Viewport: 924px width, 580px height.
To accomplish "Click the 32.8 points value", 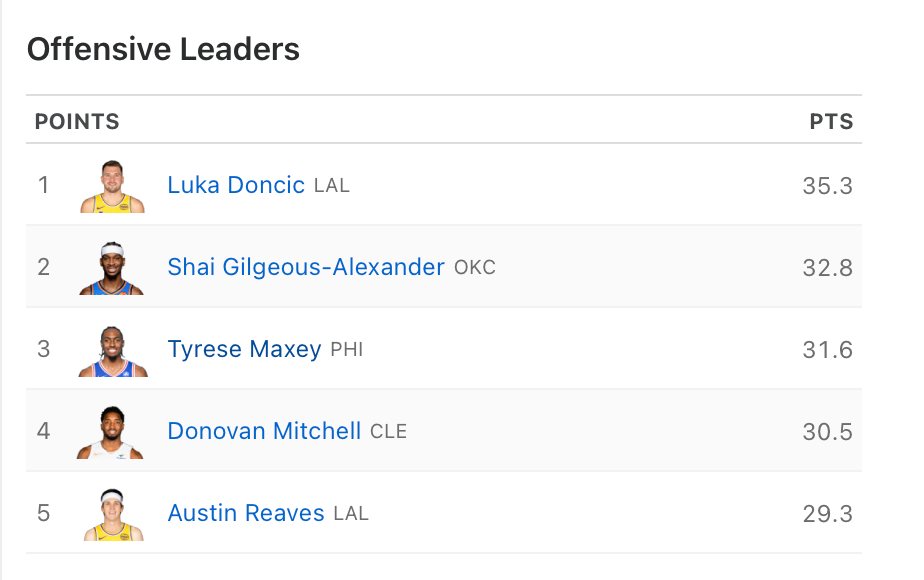I will click(x=827, y=267).
